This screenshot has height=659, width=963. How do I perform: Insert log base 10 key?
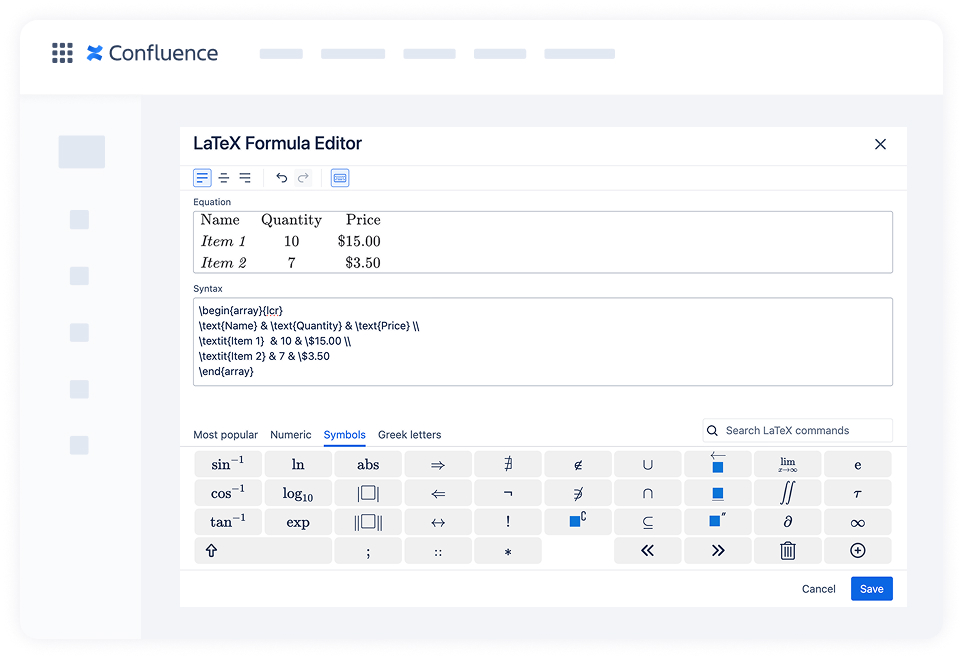(298, 493)
